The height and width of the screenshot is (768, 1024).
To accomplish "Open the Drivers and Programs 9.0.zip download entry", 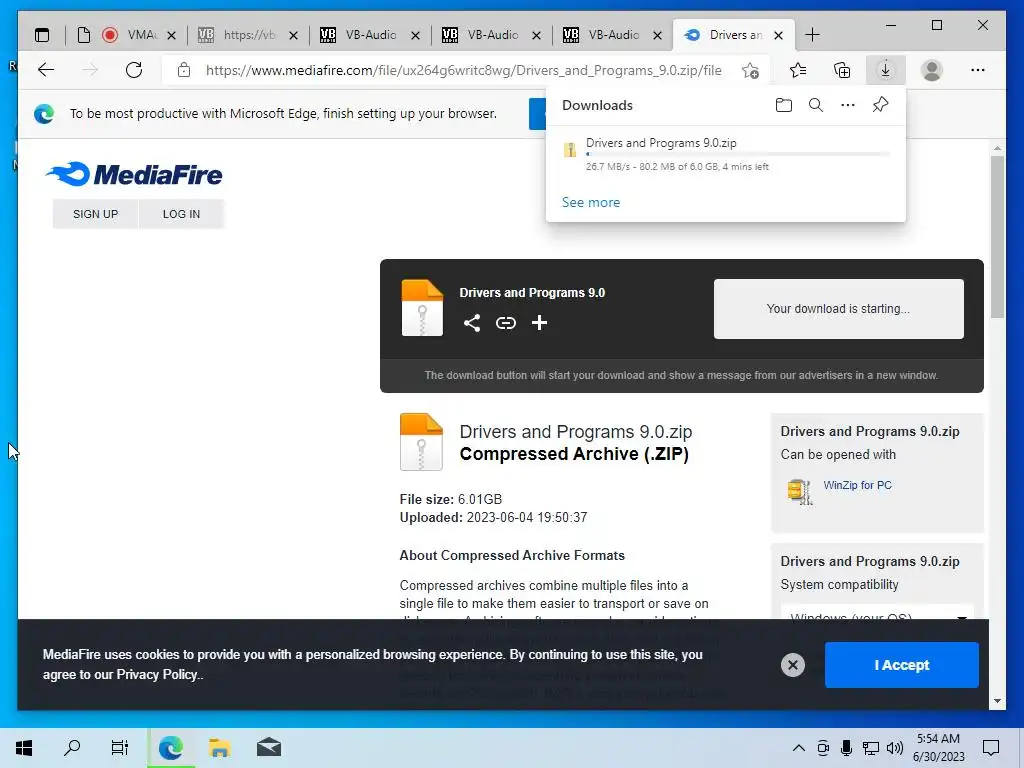I will coord(725,153).
